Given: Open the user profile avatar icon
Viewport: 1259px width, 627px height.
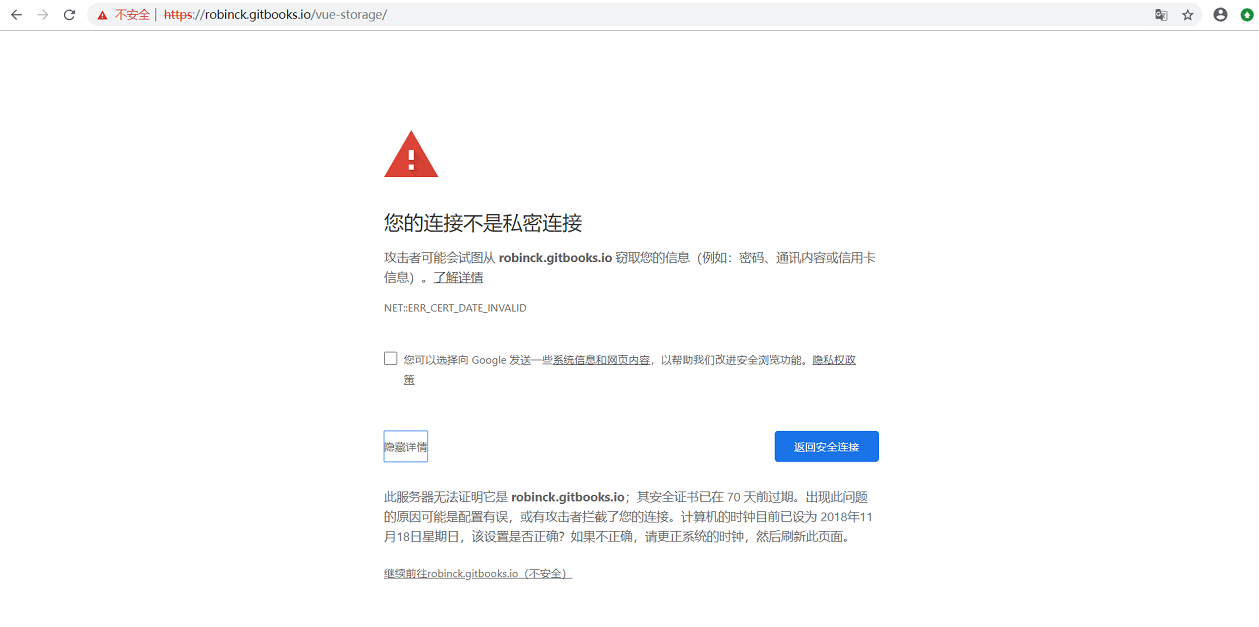Looking at the screenshot, I should [x=1220, y=15].
